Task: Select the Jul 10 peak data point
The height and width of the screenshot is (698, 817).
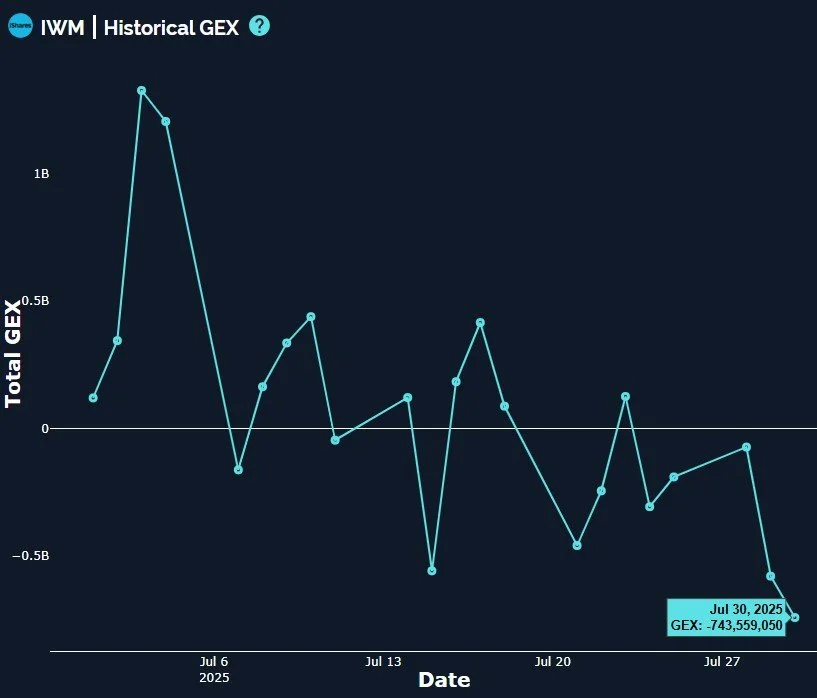Action: [311, 317]
